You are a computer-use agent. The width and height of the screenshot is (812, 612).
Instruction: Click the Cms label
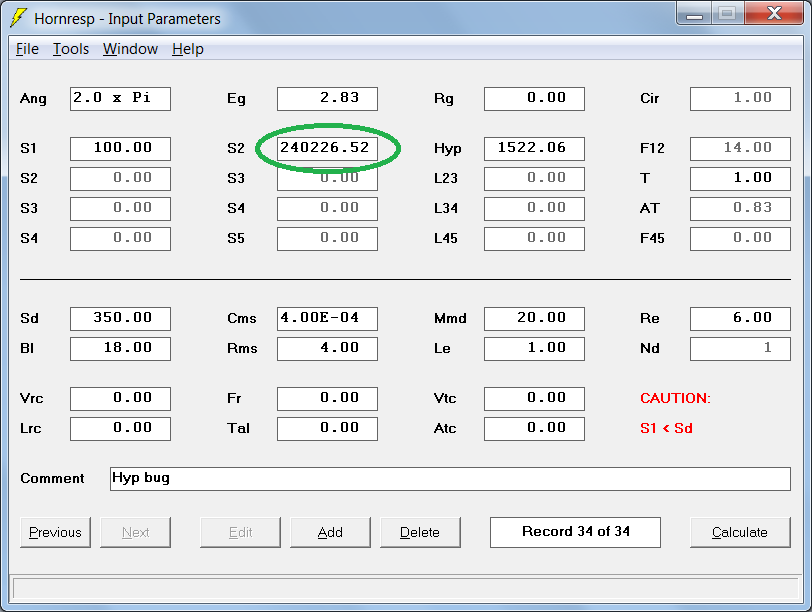click(241, 318)
